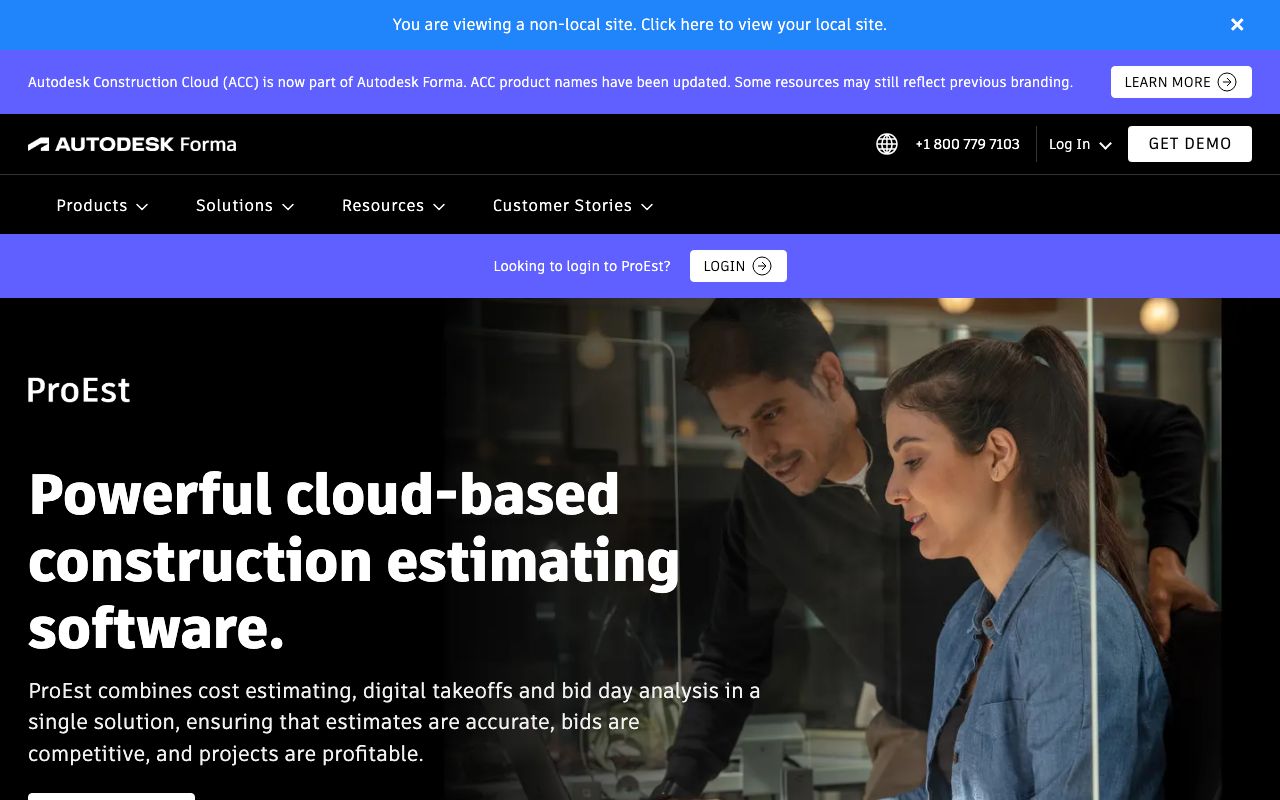1280x800 pixels.
Task: Expand the Resources dropdown chevron
Action: (439, 206)
